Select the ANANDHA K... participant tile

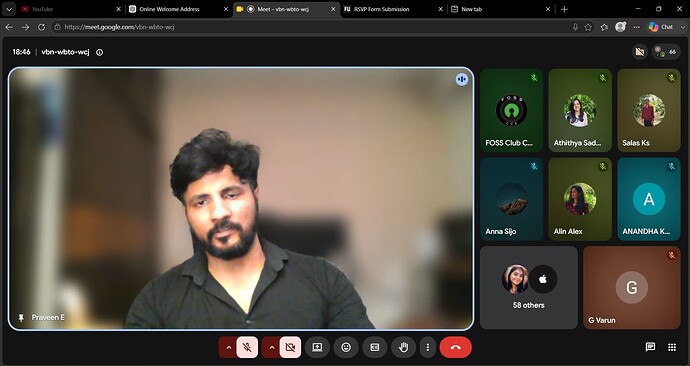(649, 199)
